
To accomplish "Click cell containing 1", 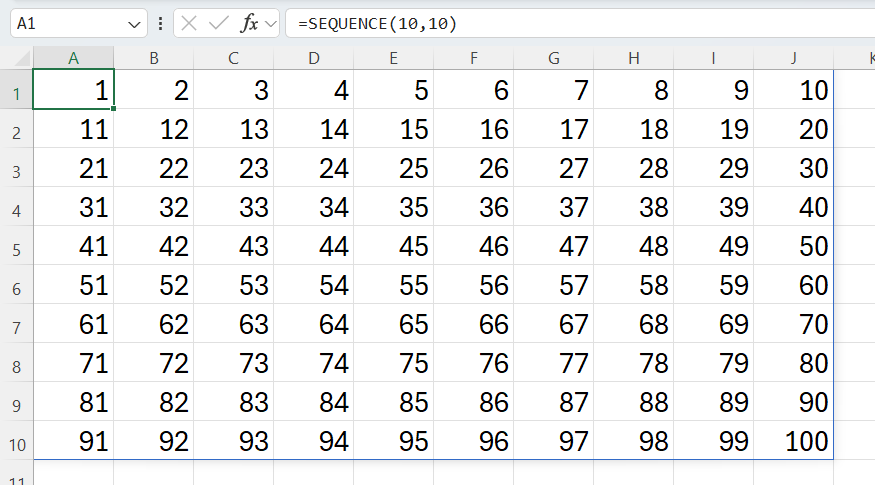I will tap(74, 89).
